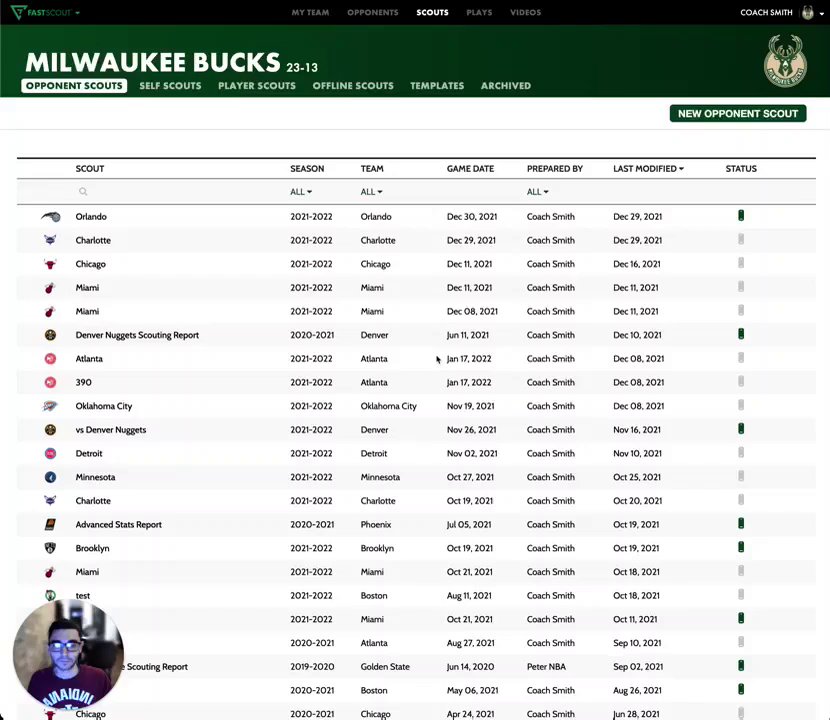The image size is (830, 720).
Task: Open the Videos nav item
Action: (x=526, y=12)
